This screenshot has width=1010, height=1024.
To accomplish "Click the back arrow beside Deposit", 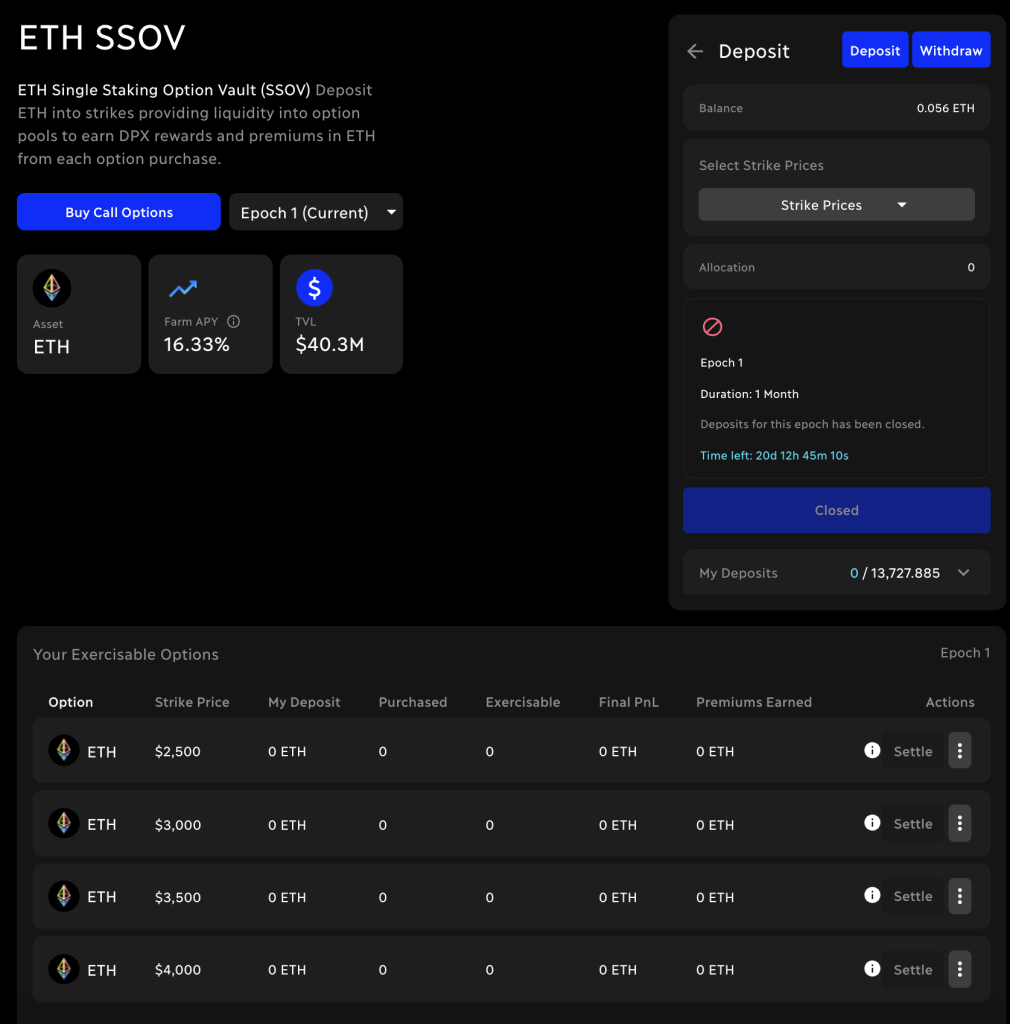I will click(x=695, y=51).
